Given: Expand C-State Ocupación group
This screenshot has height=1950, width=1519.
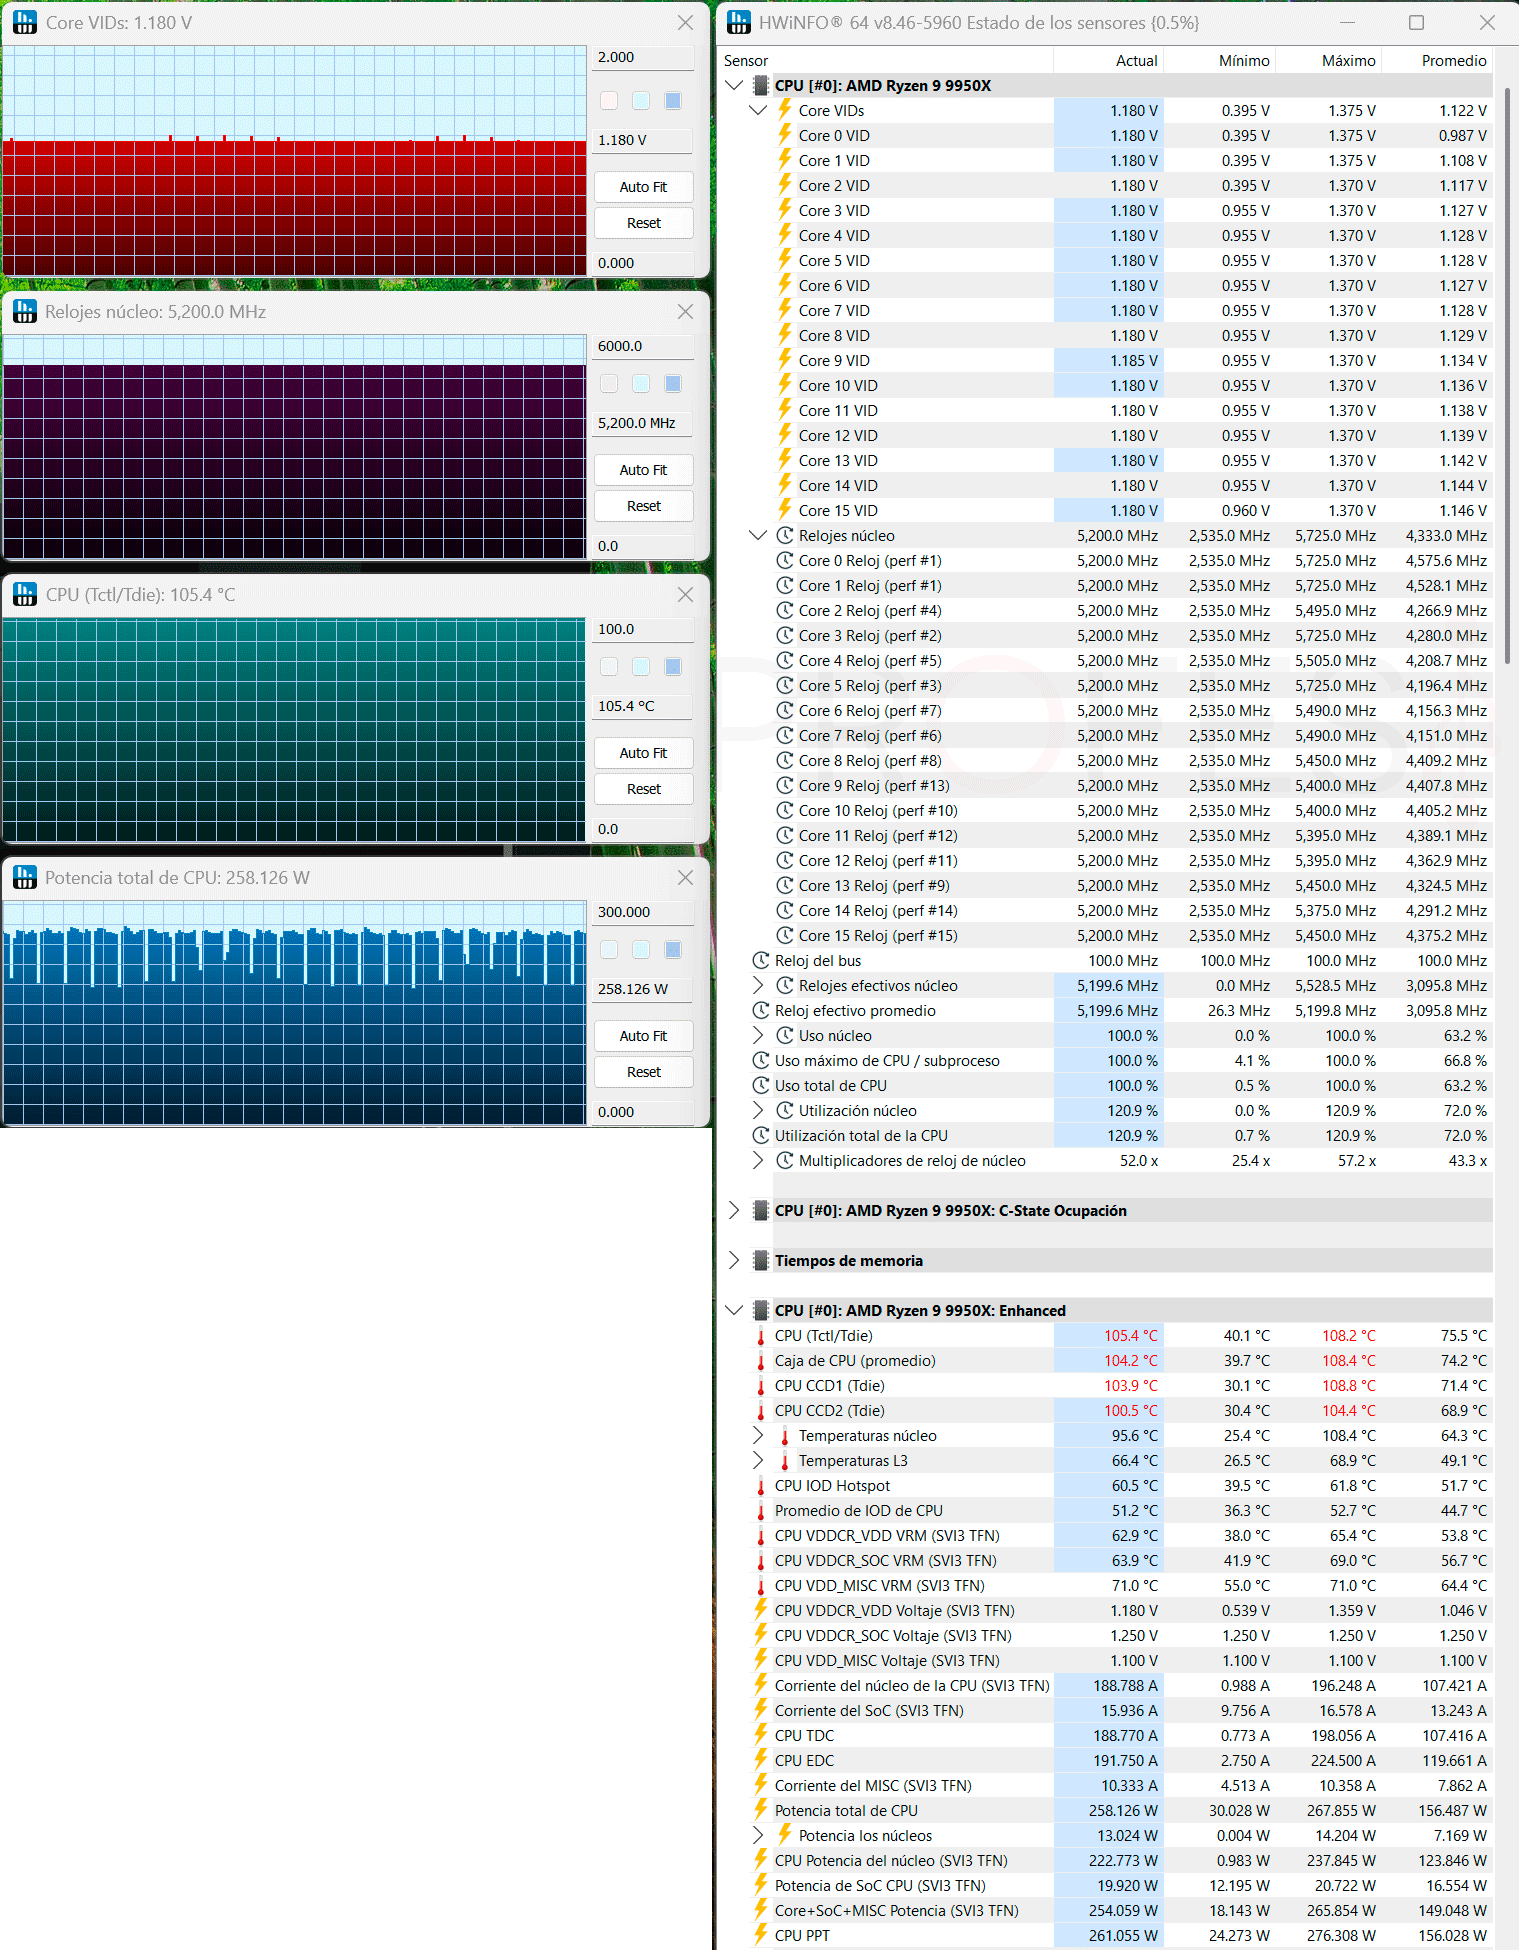Looking at the screenshot, I should point(734,1210).
